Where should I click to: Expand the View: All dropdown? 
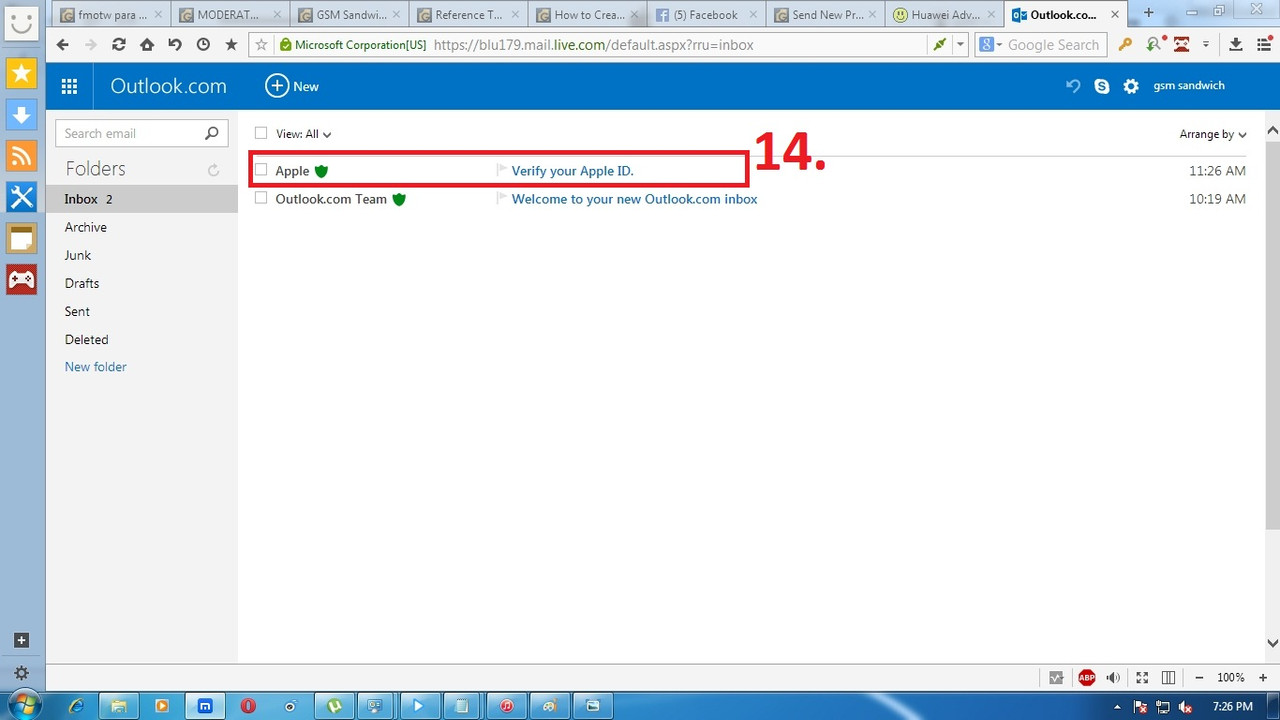304,134
